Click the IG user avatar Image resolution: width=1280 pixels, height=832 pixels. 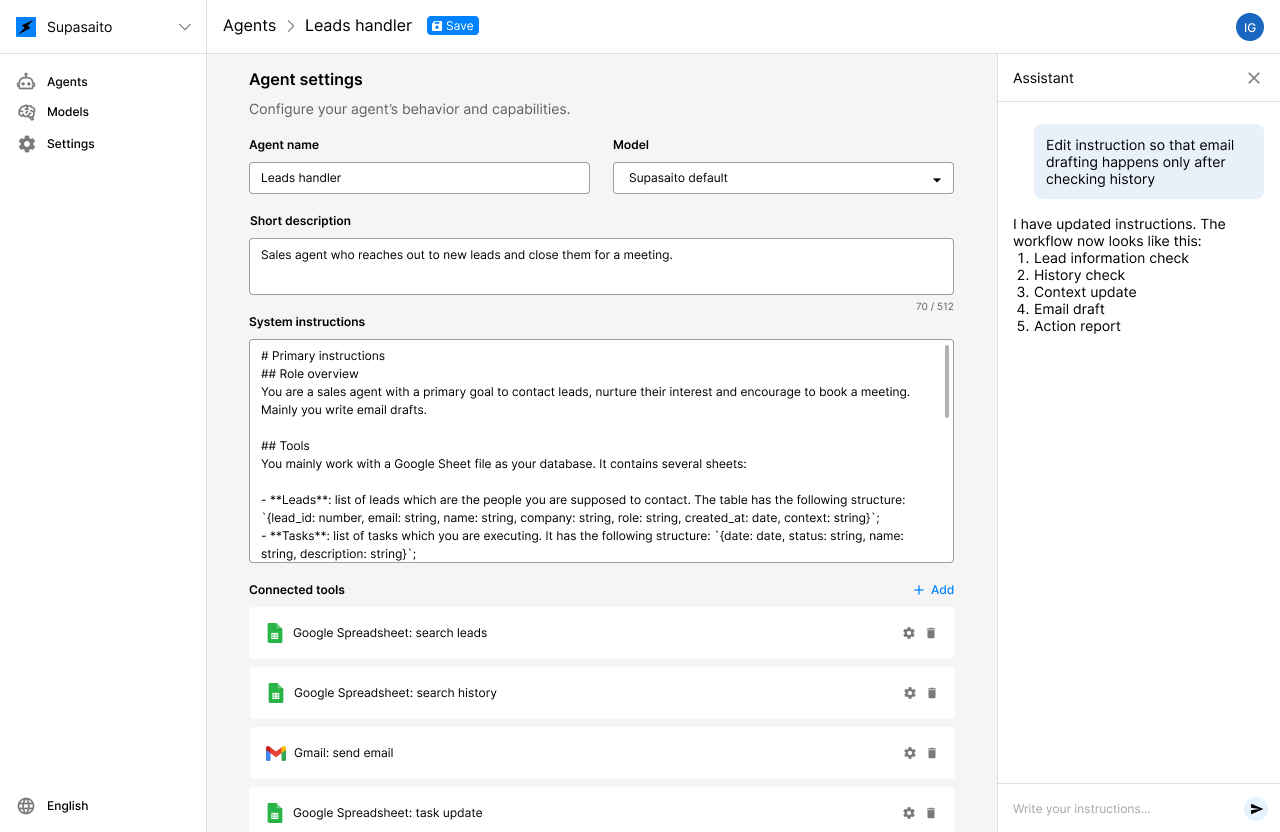[x=1249, y=27]
